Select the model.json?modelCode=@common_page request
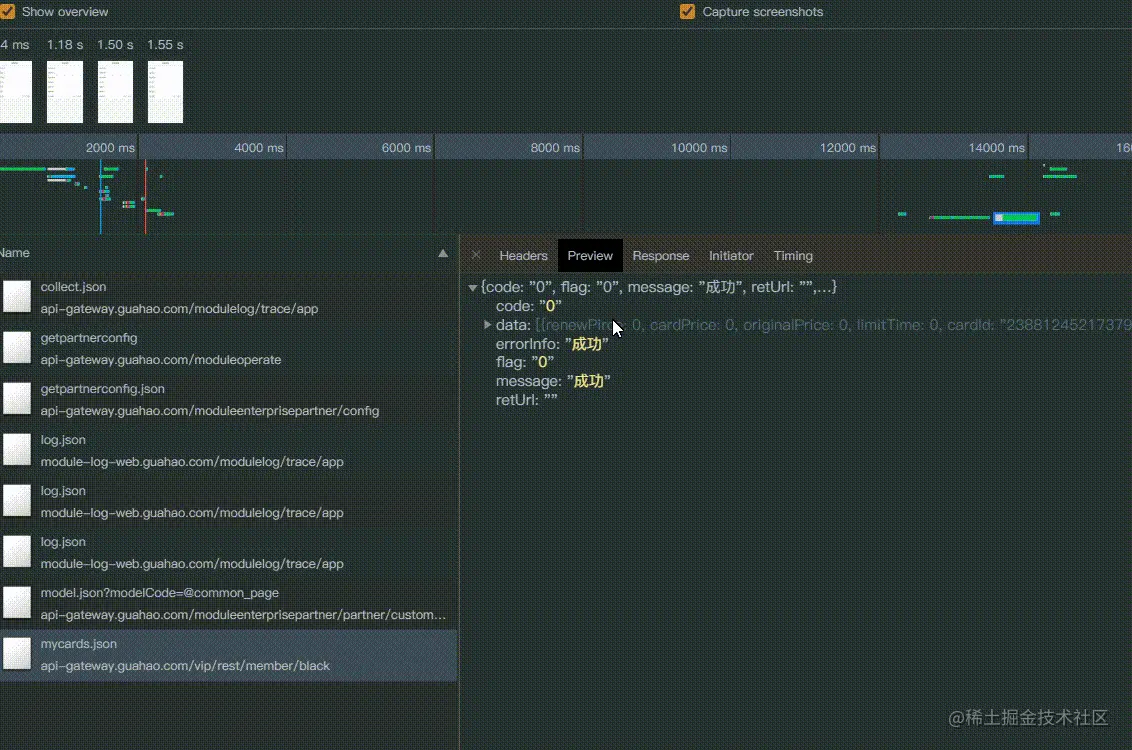1132x750 pixels. tap(228, 603)
